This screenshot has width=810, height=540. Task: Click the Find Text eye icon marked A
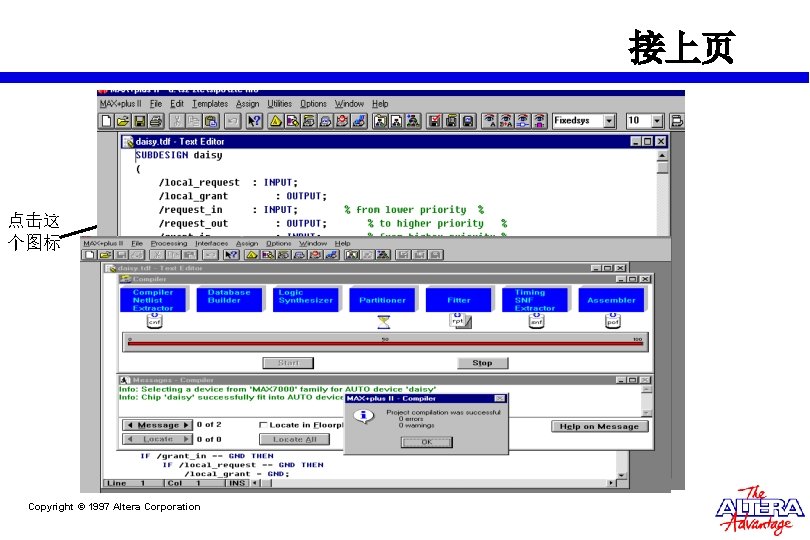click(x=489, y=121)
